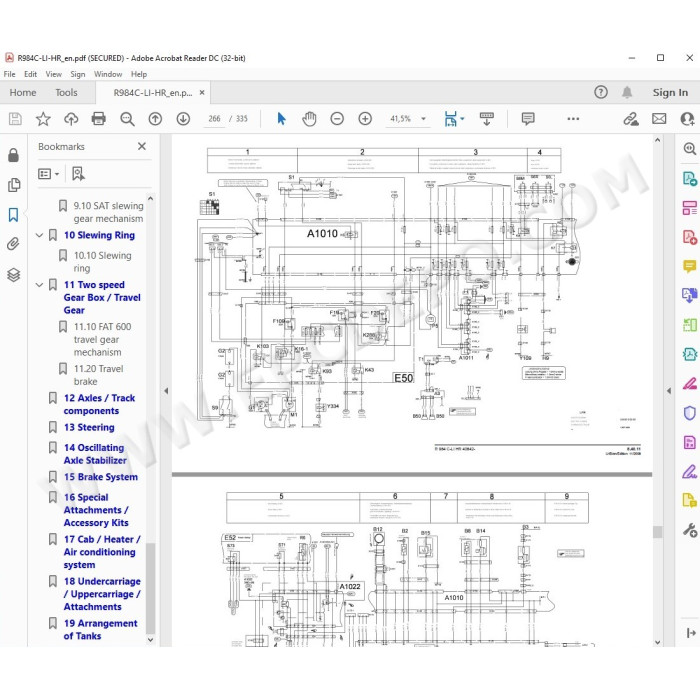Image resolution: width=700 pixels, height=700 pixels.
Task: Zoom out with minus button
Action: pyautogui.click(x=337, y=119)
